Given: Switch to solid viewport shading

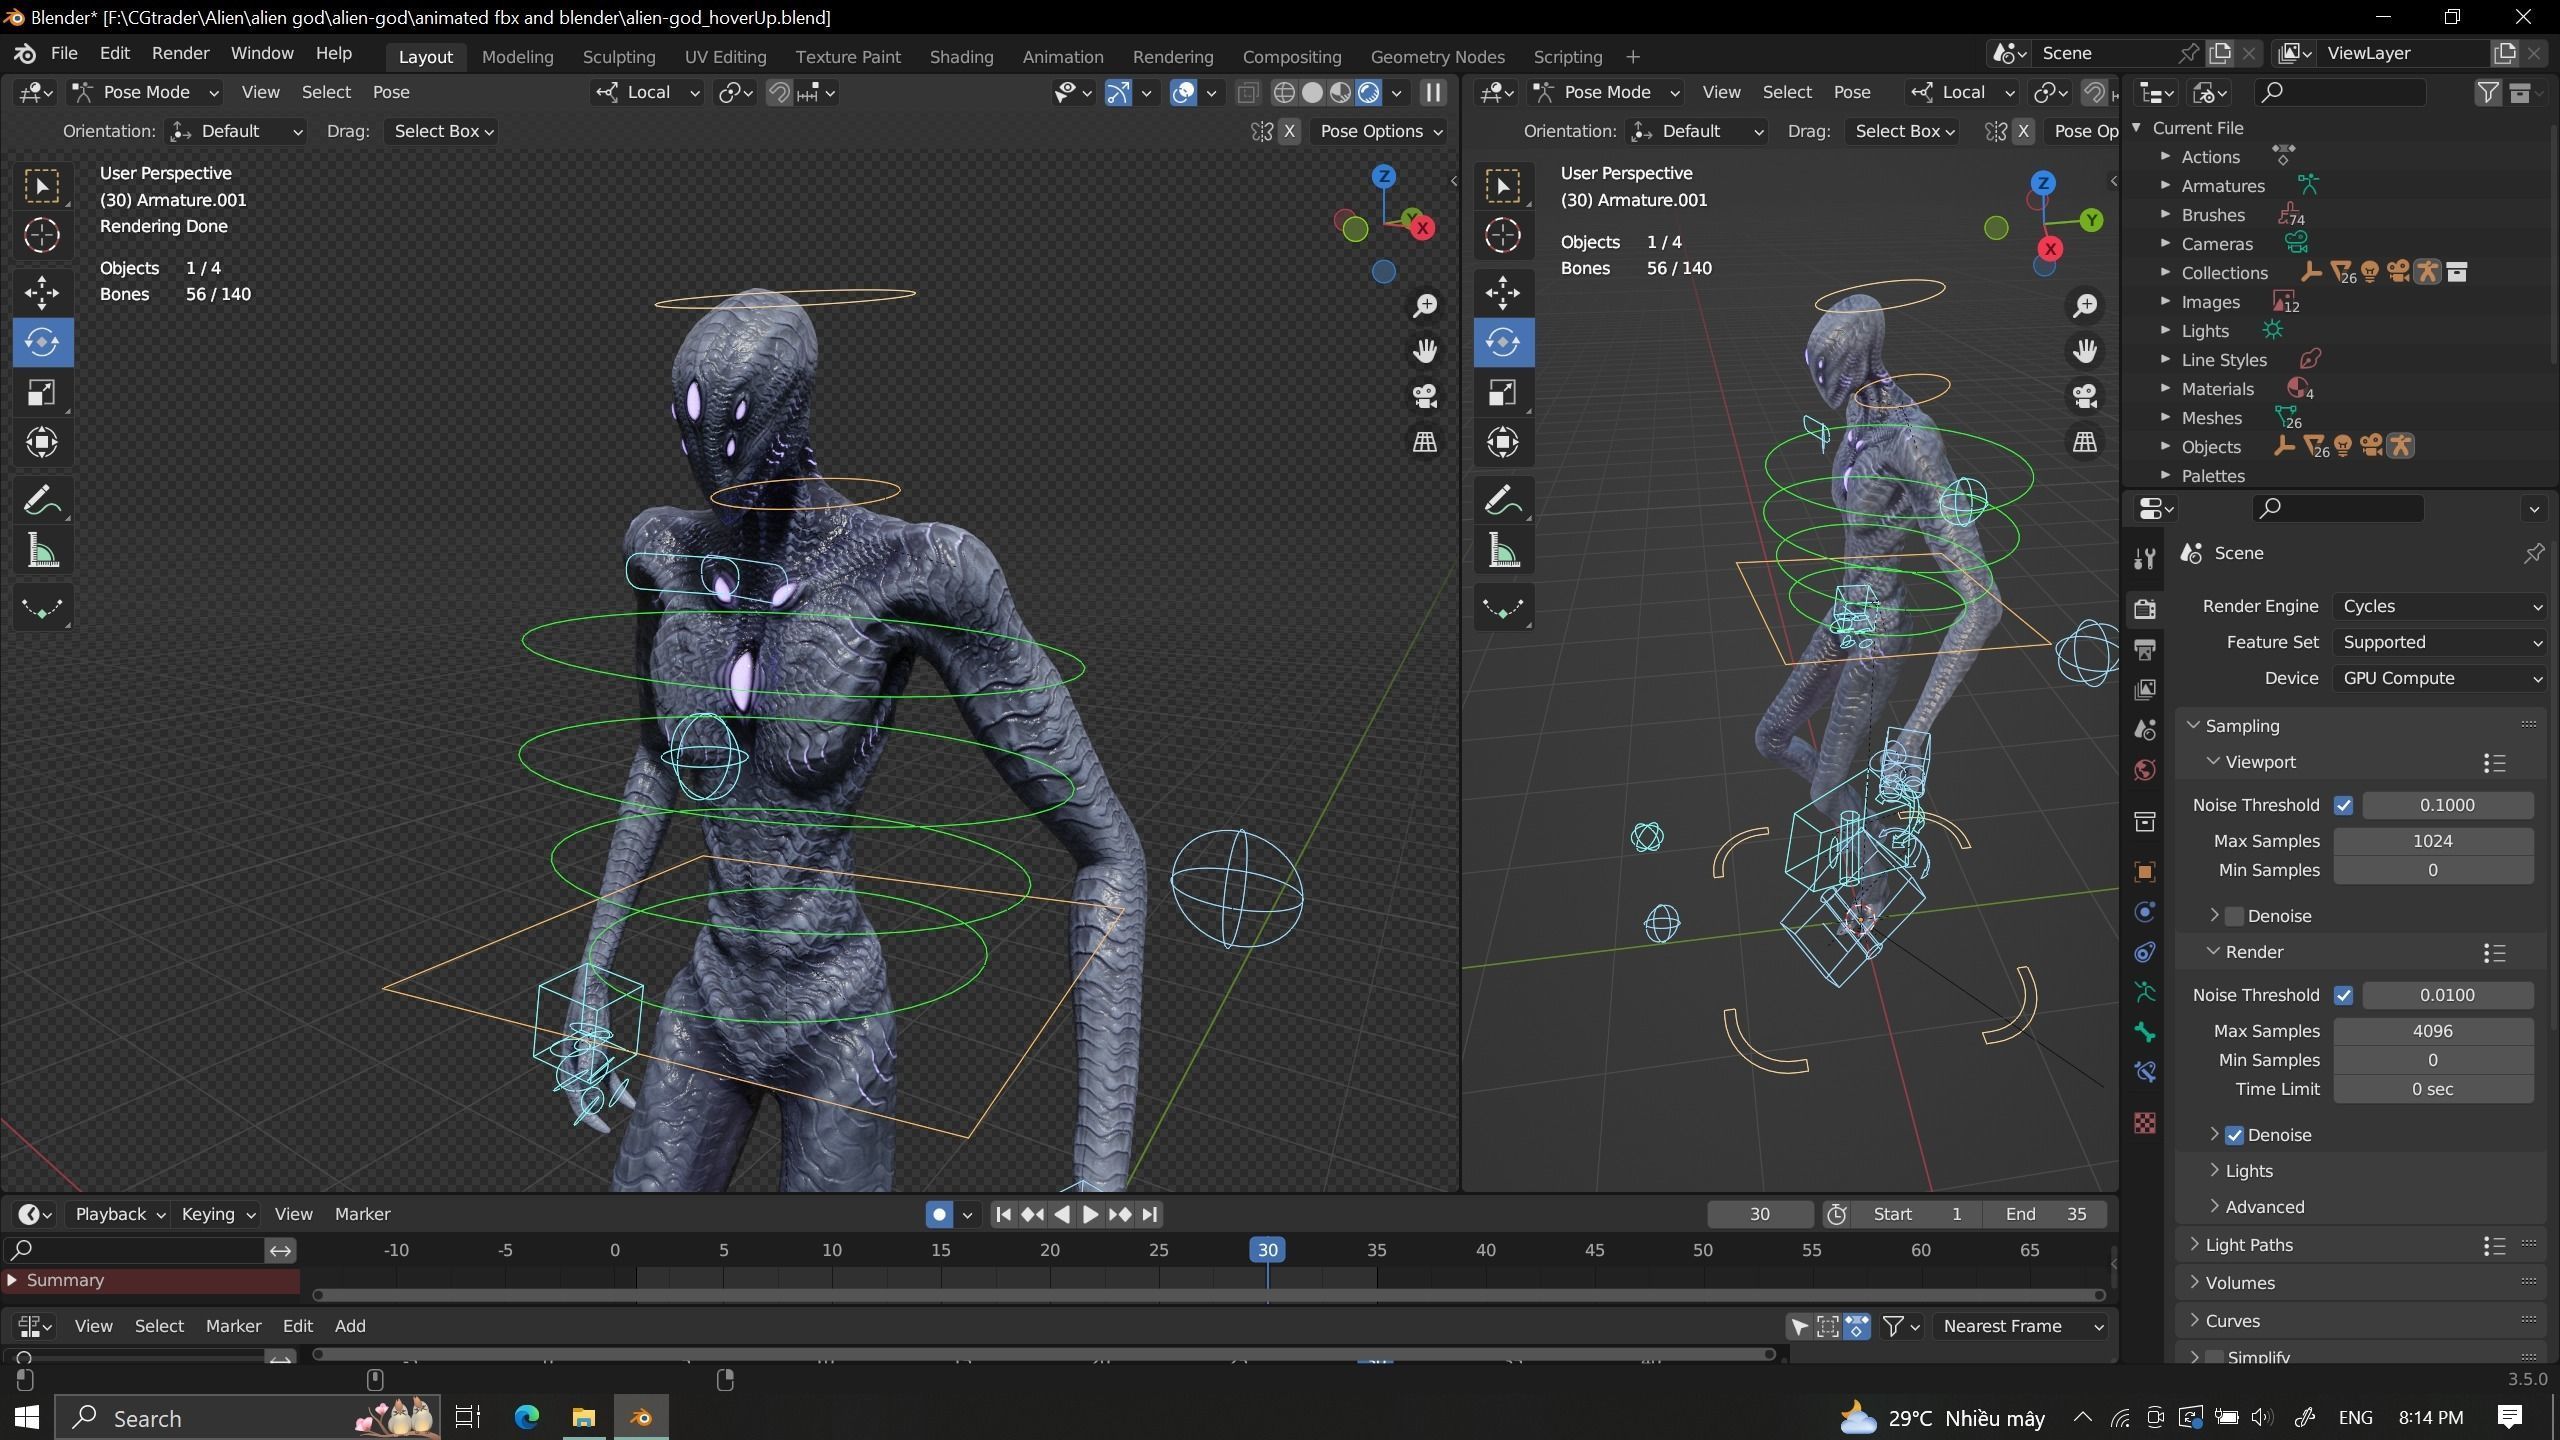Looking at the screenshot, I should point(1312,93).
